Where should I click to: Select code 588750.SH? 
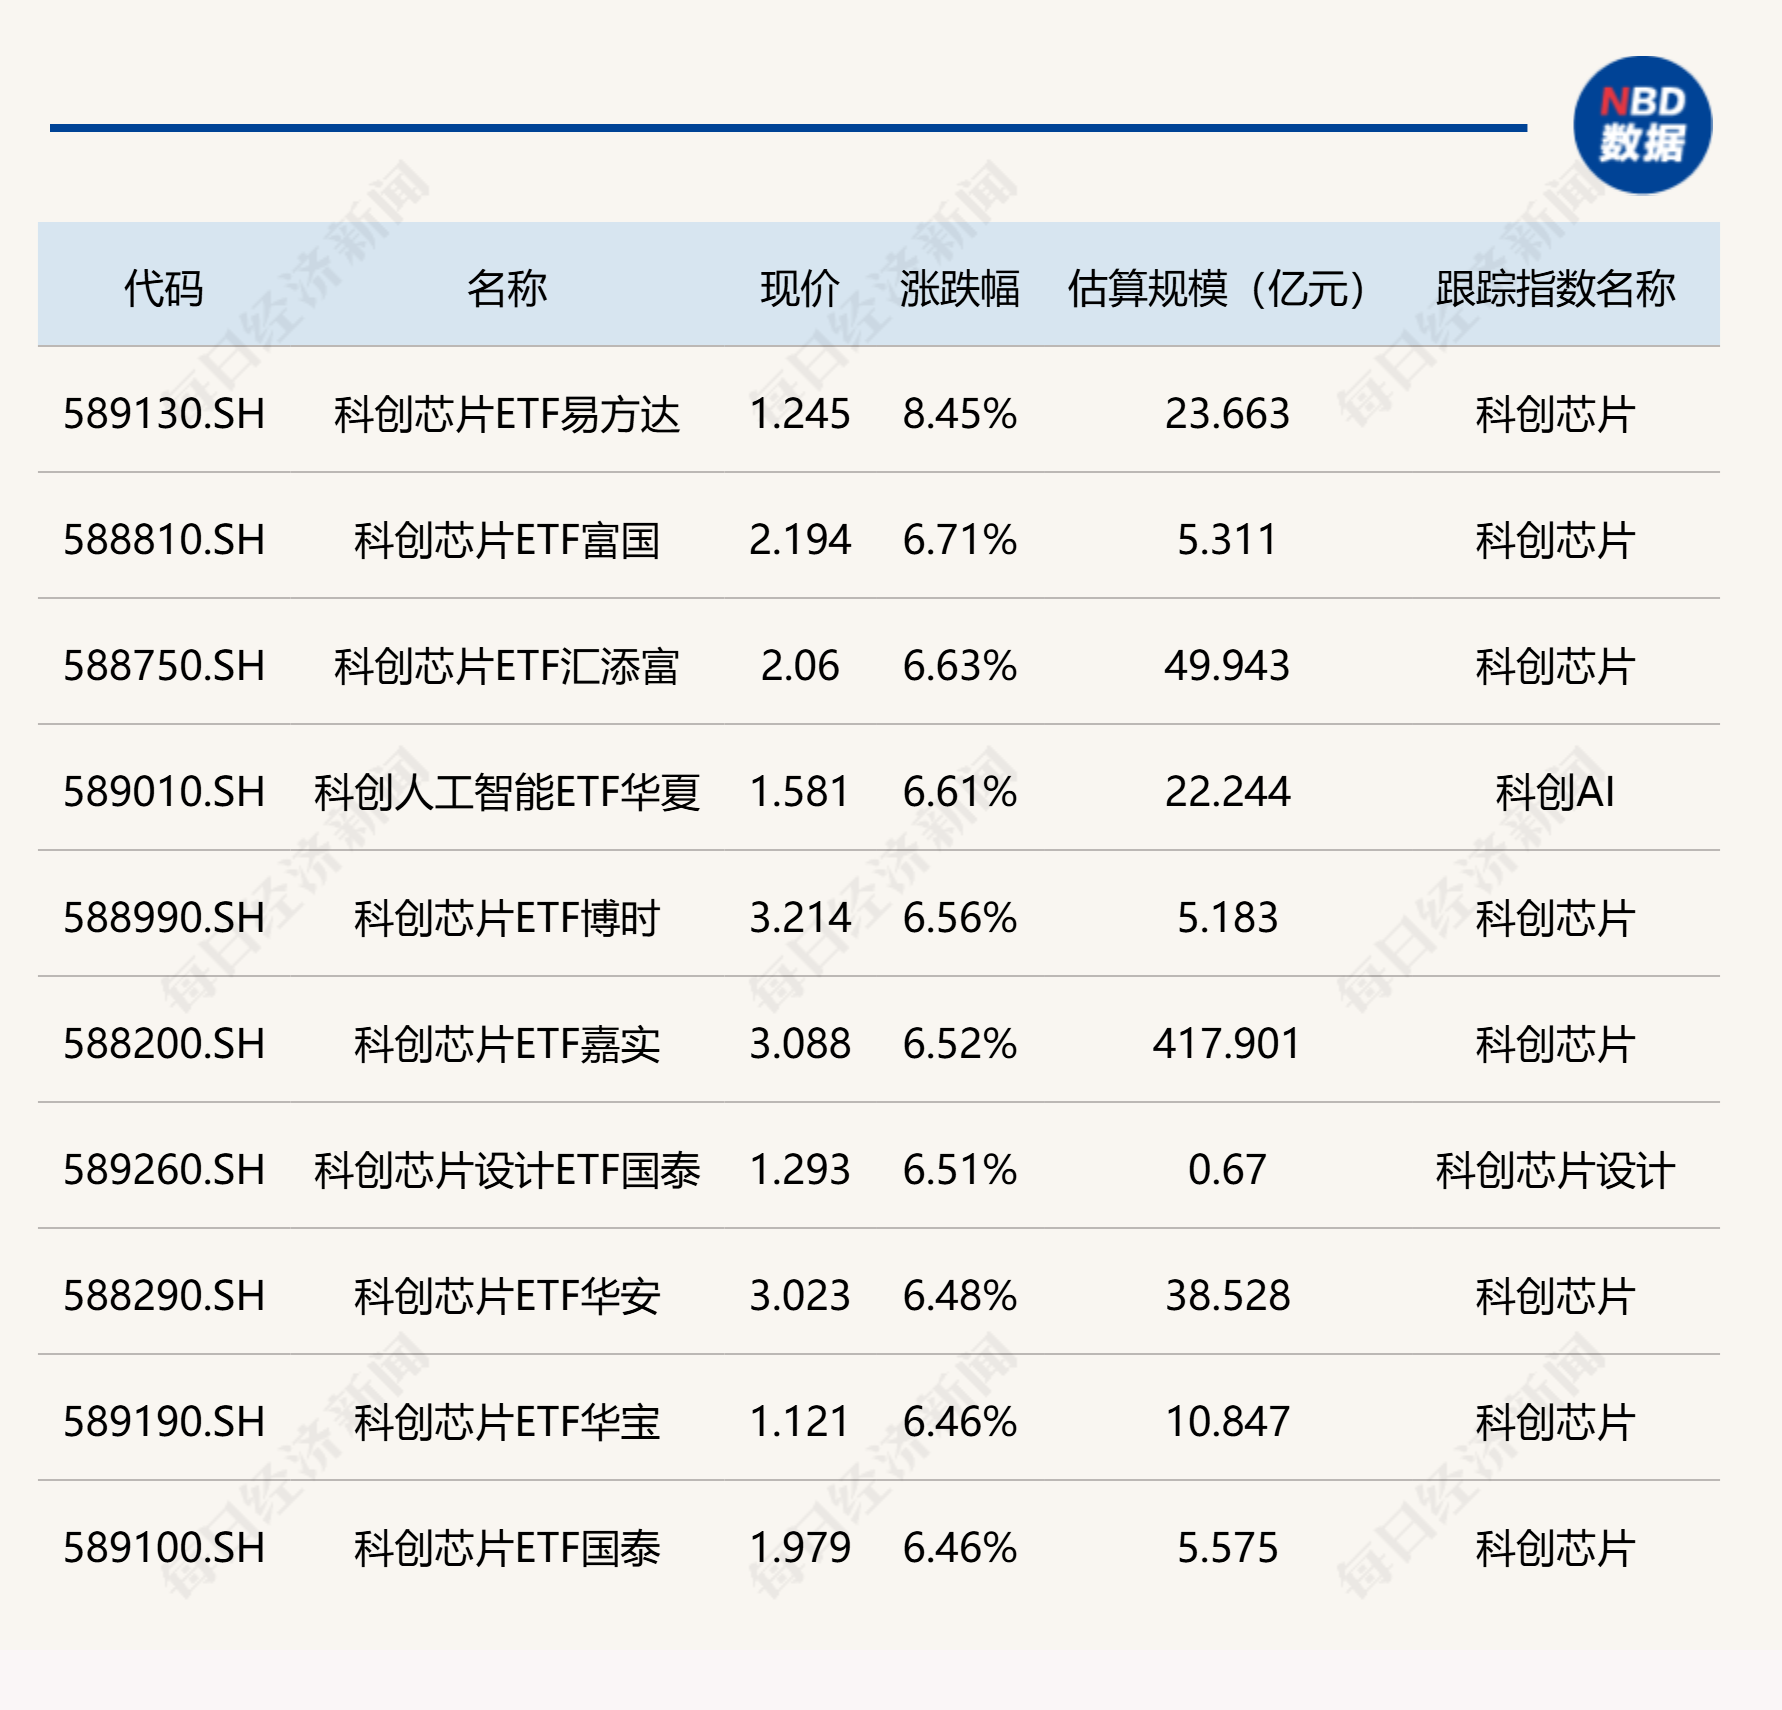coord(163,670)
